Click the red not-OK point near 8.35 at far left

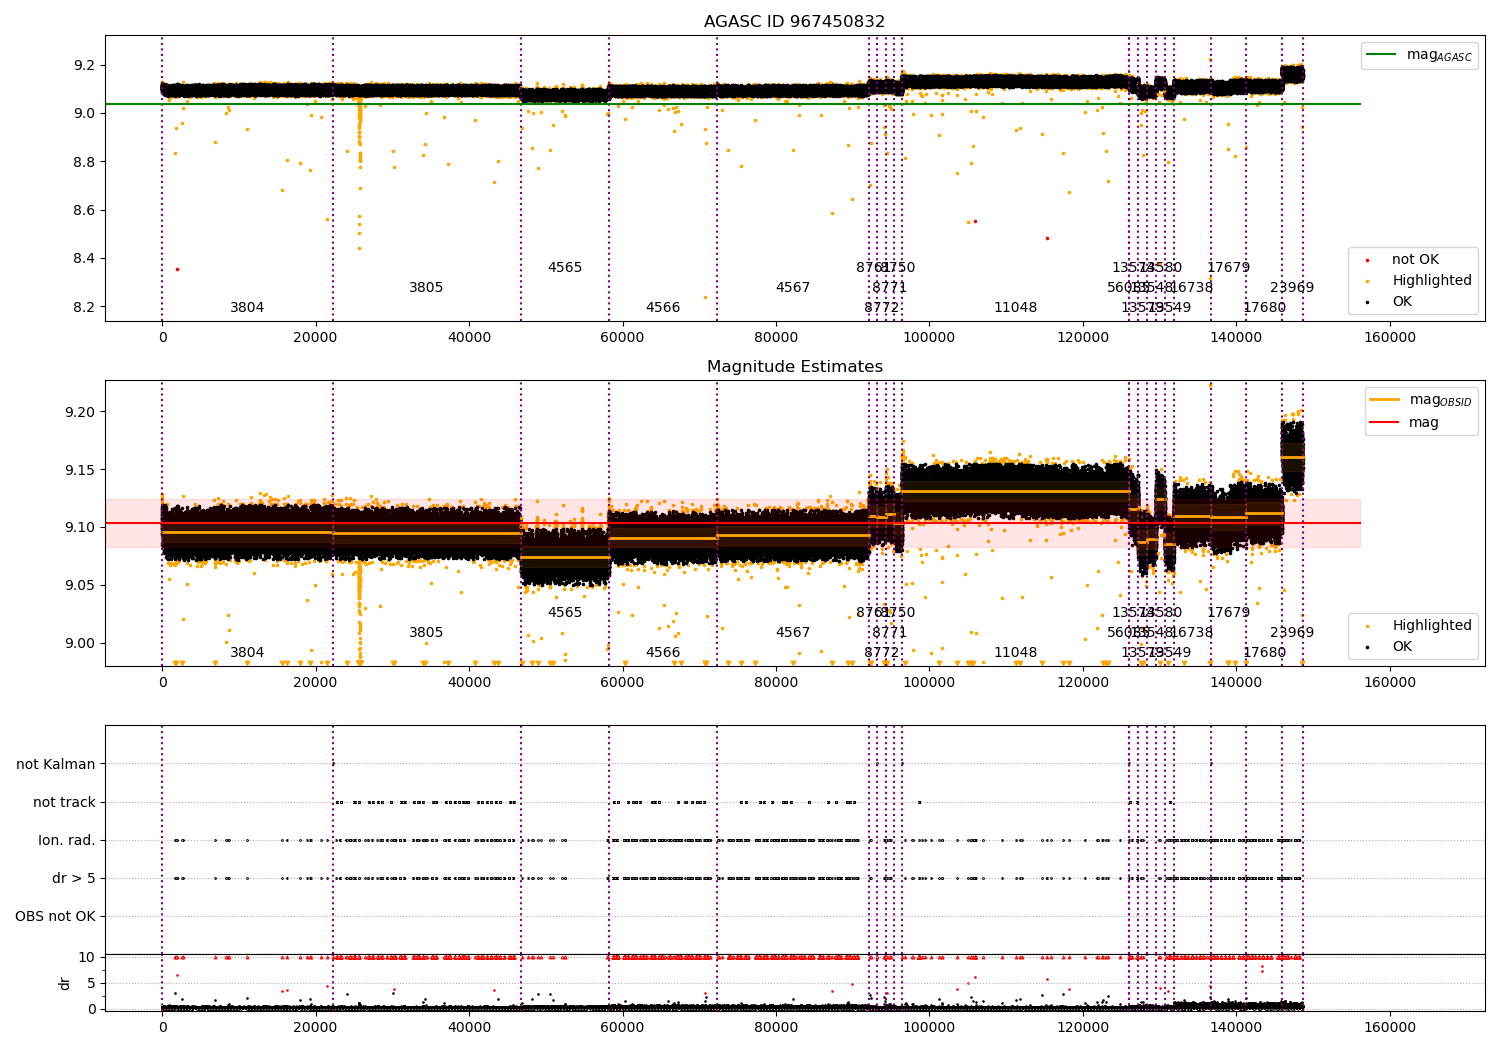(x=177, y=269)
